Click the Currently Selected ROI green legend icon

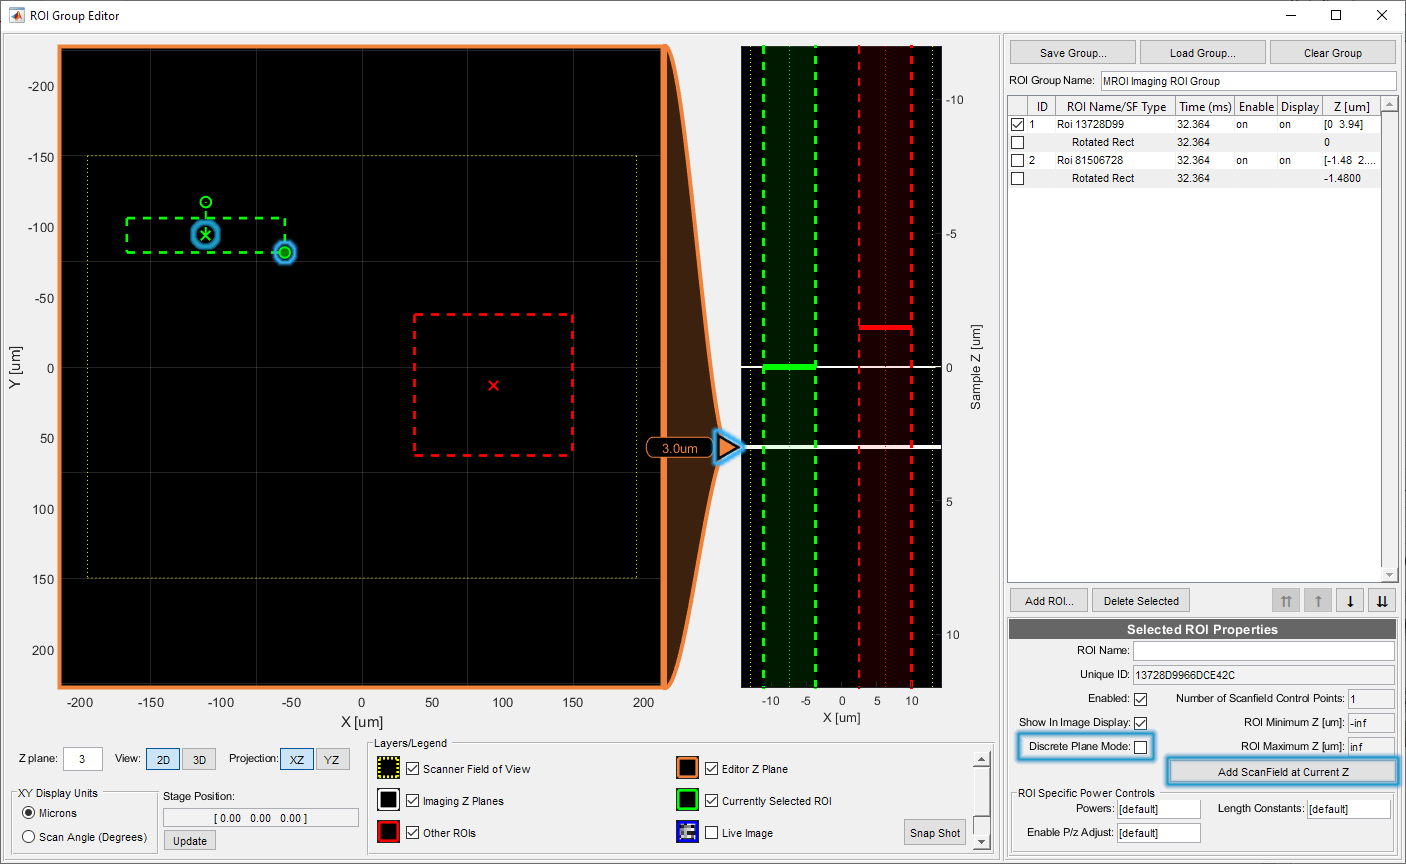pos(687,800)
